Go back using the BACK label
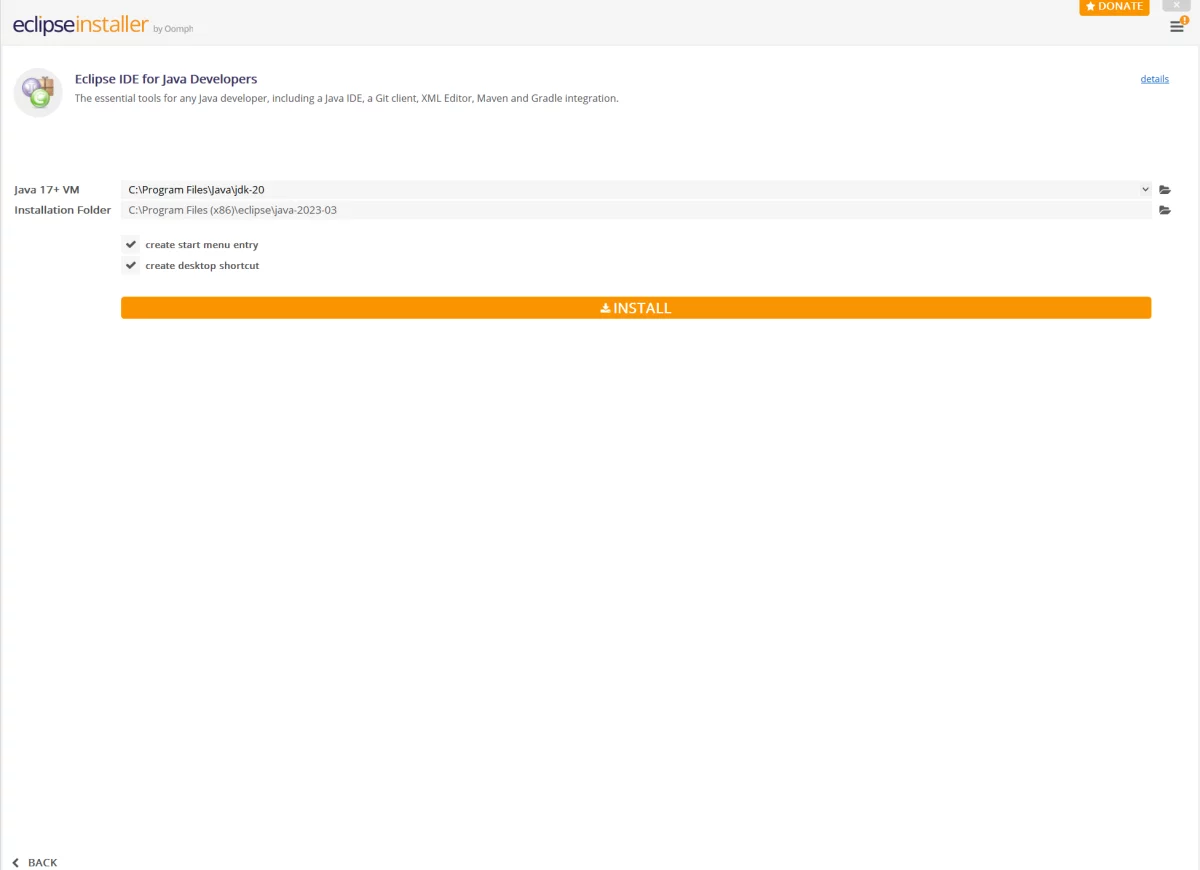Image resolution: width=1200 pixels, height=870 pixels. (43, 862)
